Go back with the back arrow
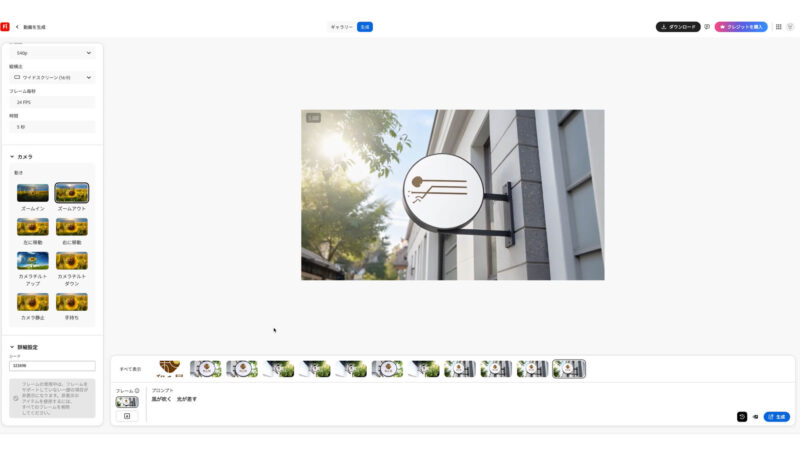Viewport: 800px width, 457px height. coord(17,27)
